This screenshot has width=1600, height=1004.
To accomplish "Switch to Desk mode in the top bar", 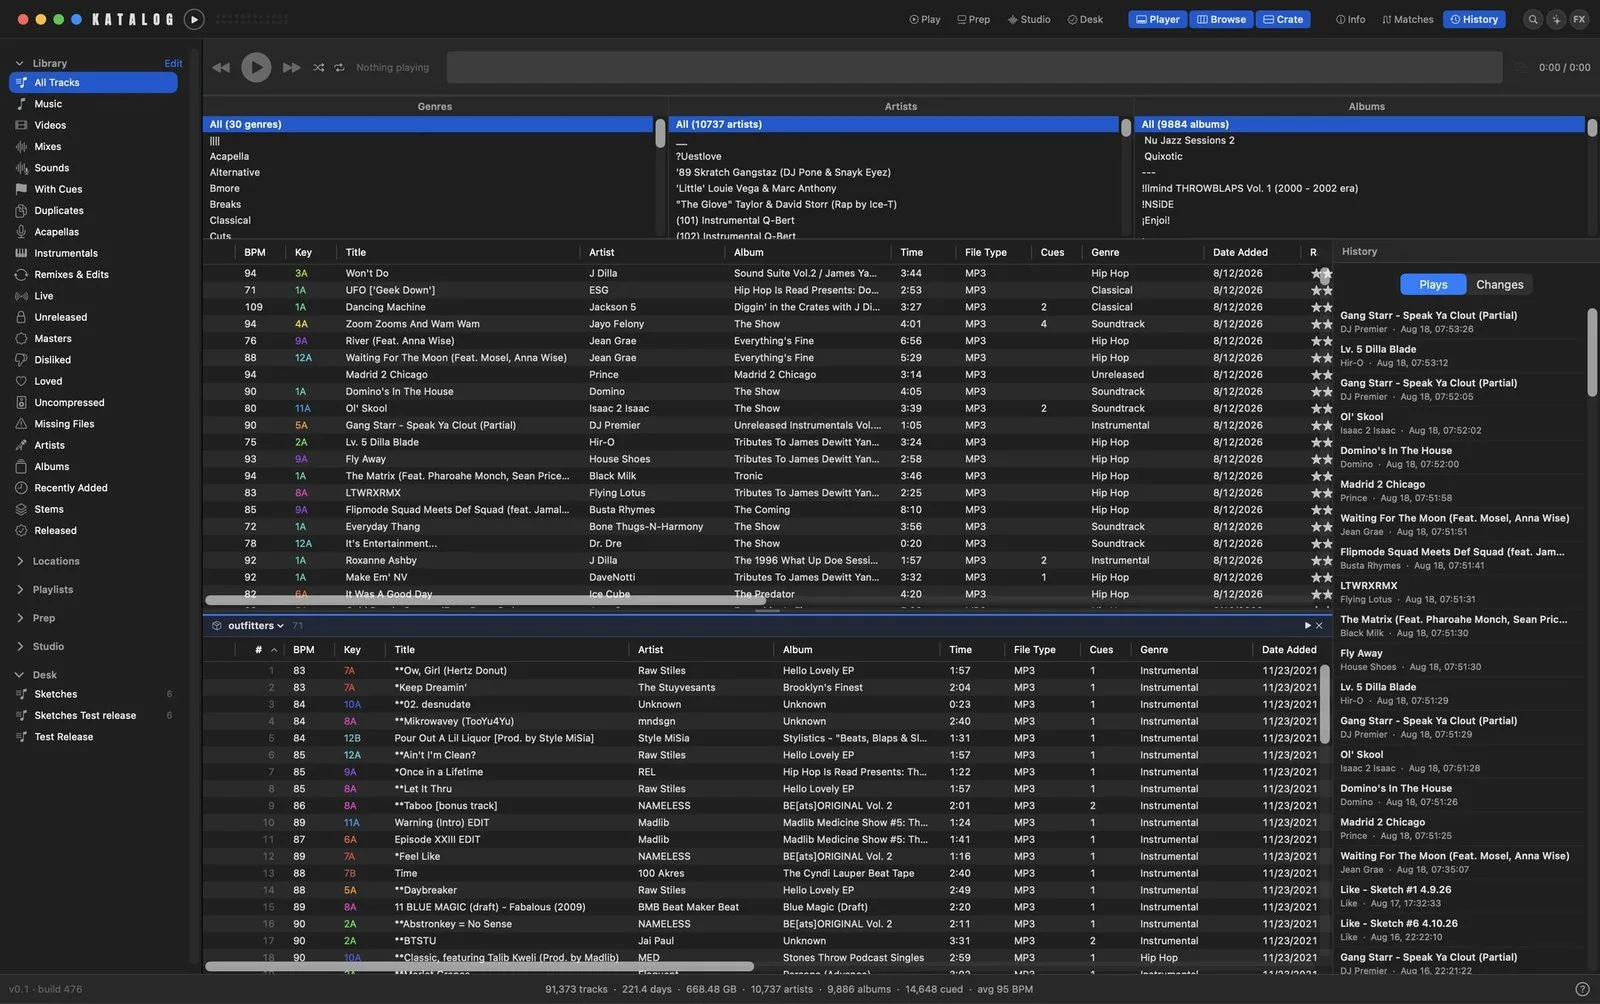I will 1085,19.
